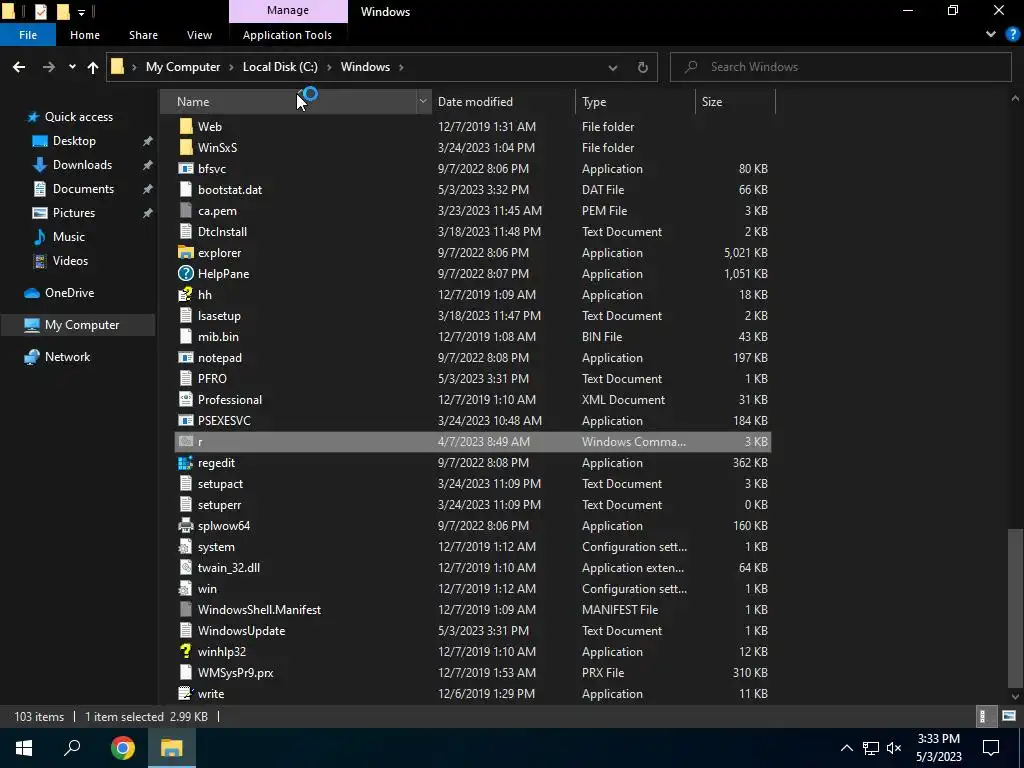This screenshot has width=1024, height=768.
Task: Expand the Windows breadcrumb chevron
Action: point(401,67)
